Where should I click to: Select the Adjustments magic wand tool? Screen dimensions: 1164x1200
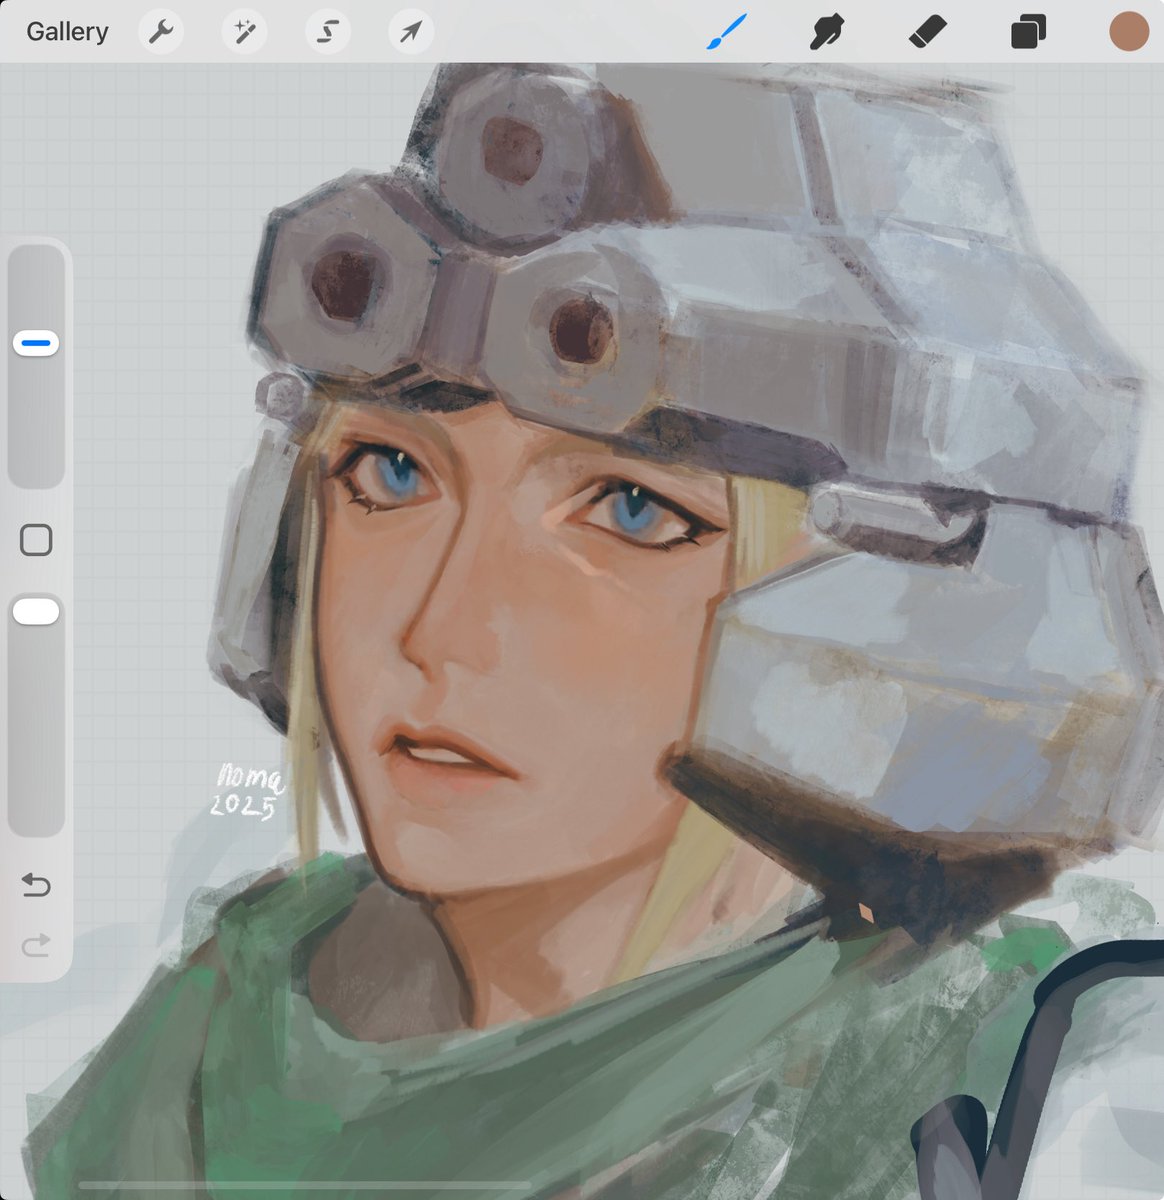pyautogui.click(x=243, y=31)
